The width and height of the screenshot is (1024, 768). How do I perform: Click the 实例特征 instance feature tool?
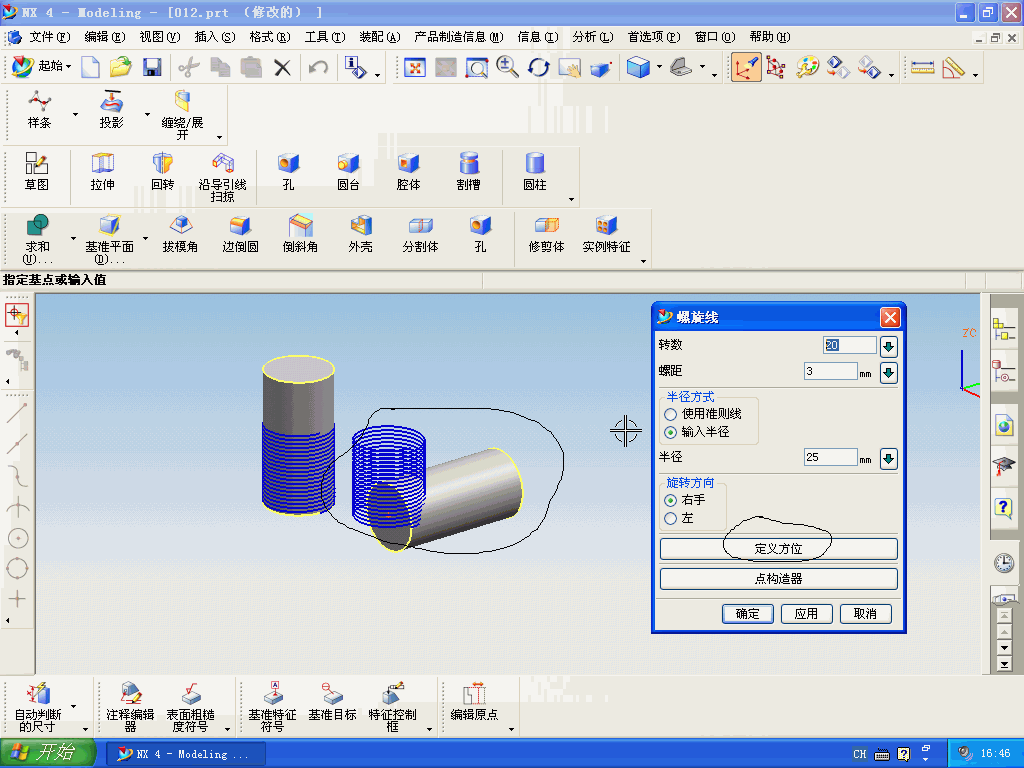click(x=607, y=233)
